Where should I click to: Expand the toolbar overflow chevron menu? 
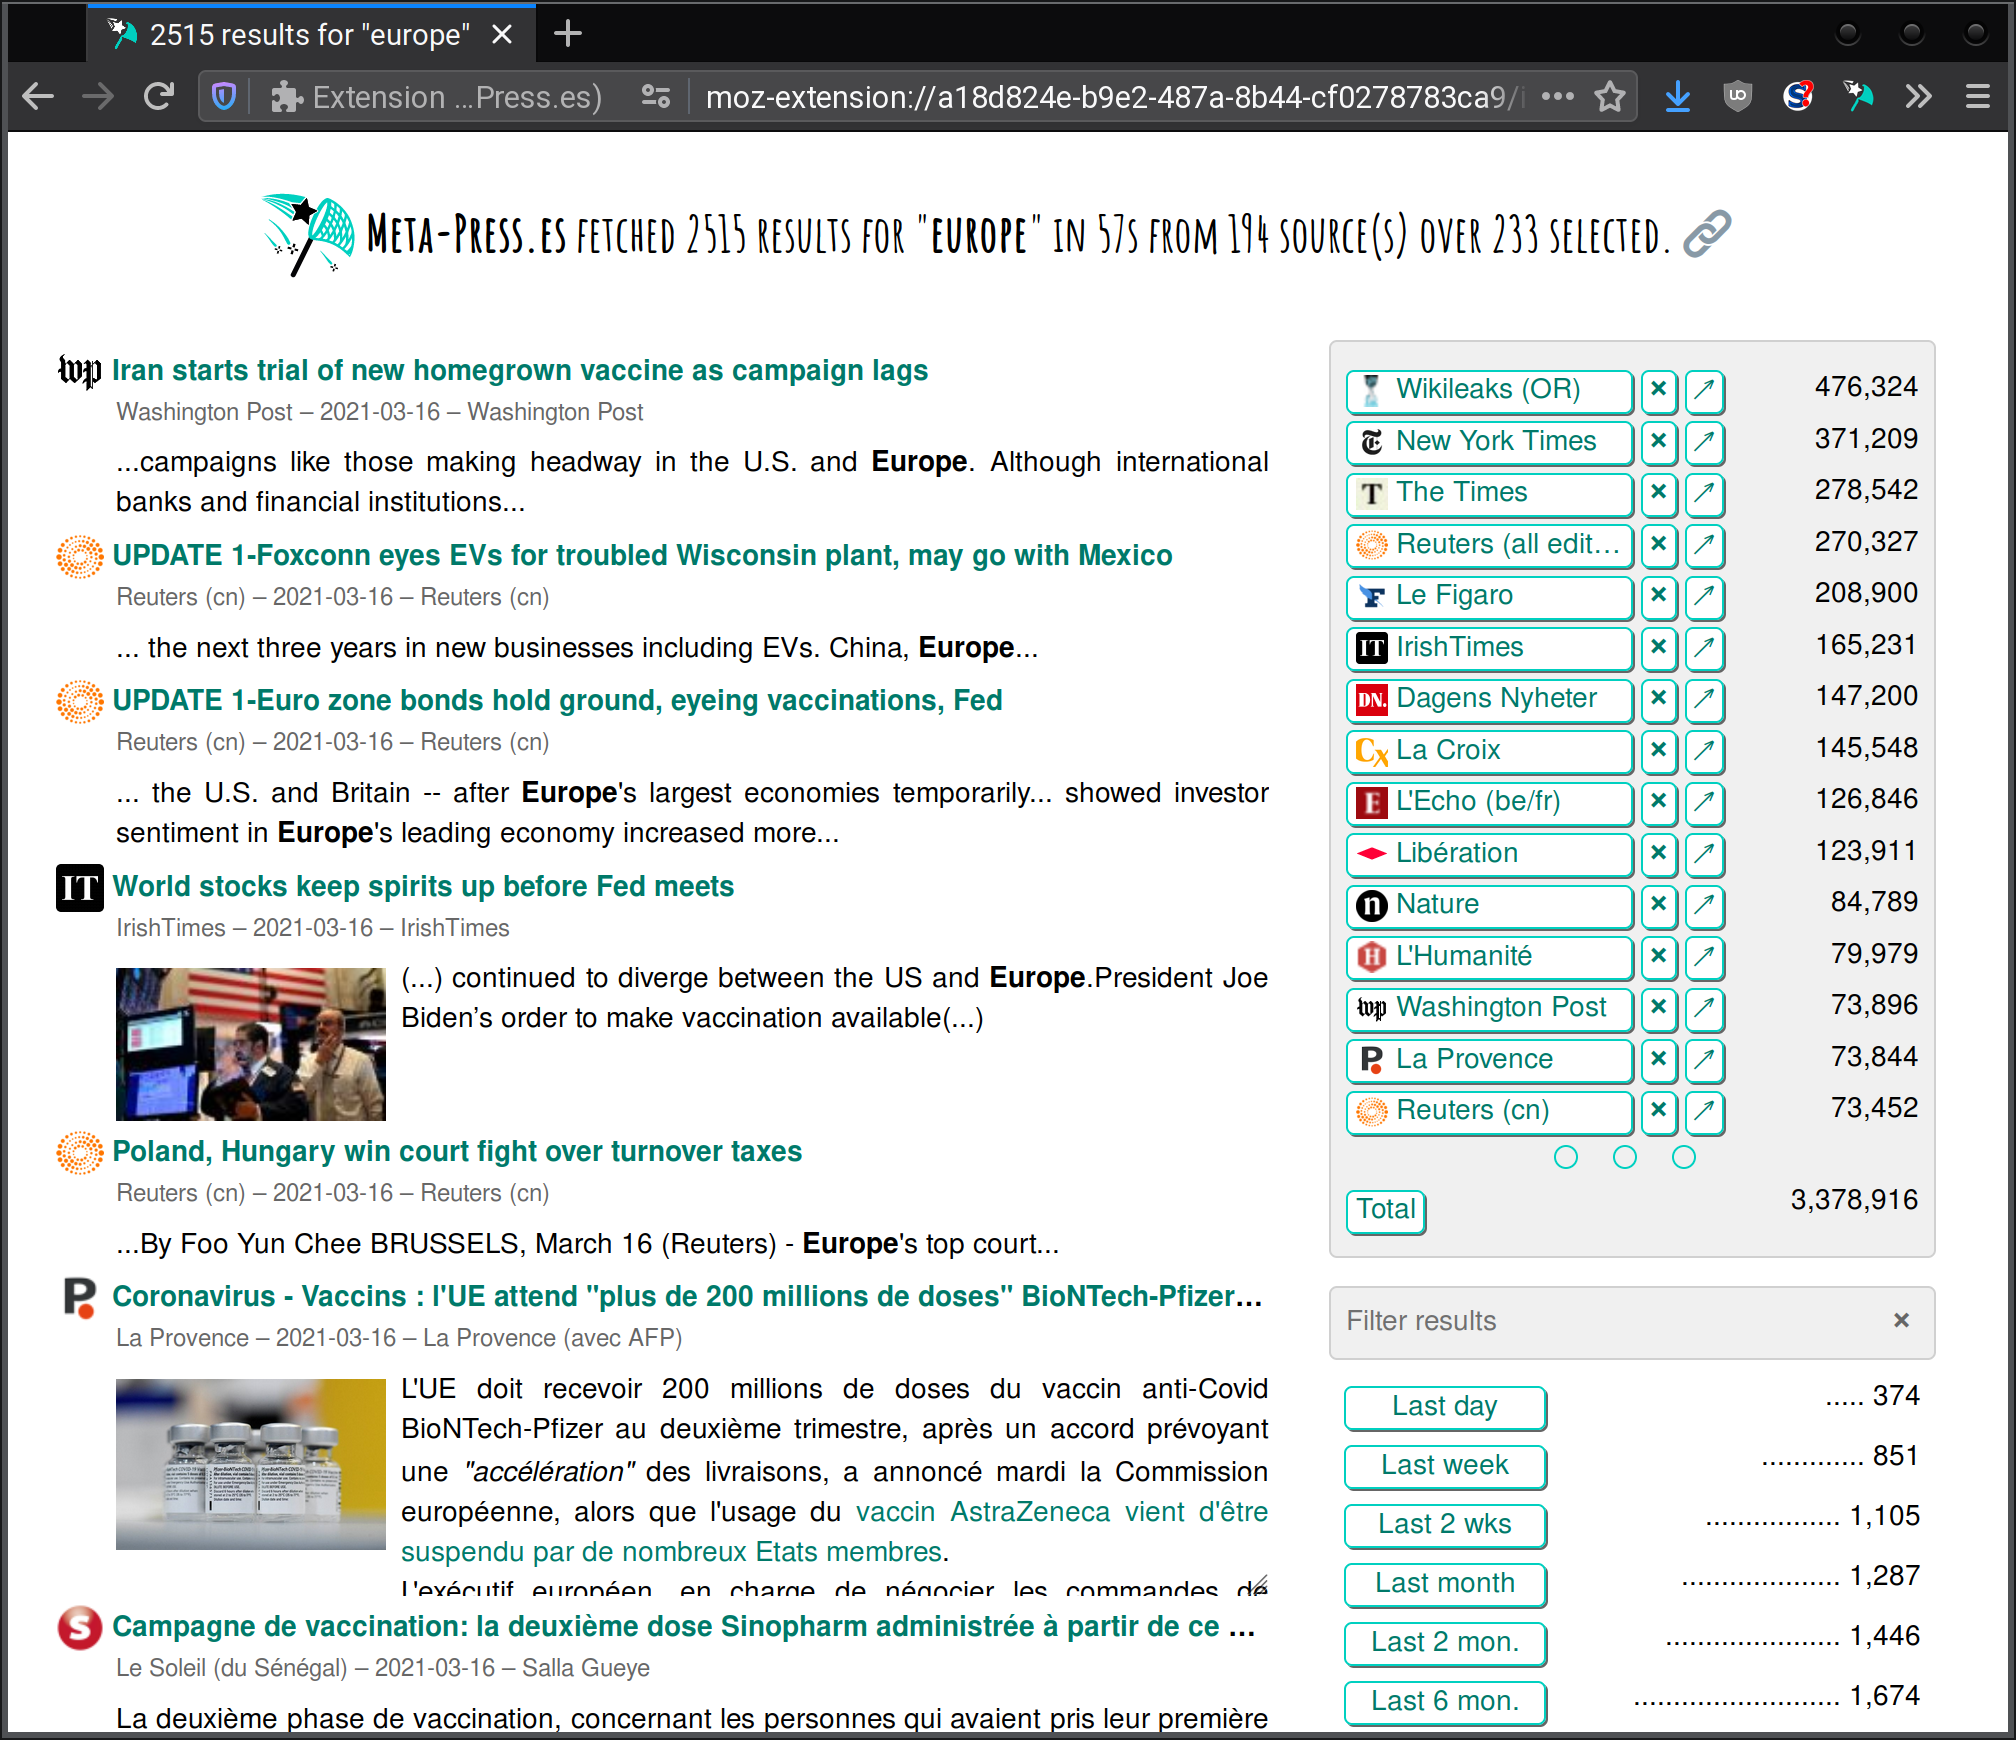click(x=1917, y=97)
